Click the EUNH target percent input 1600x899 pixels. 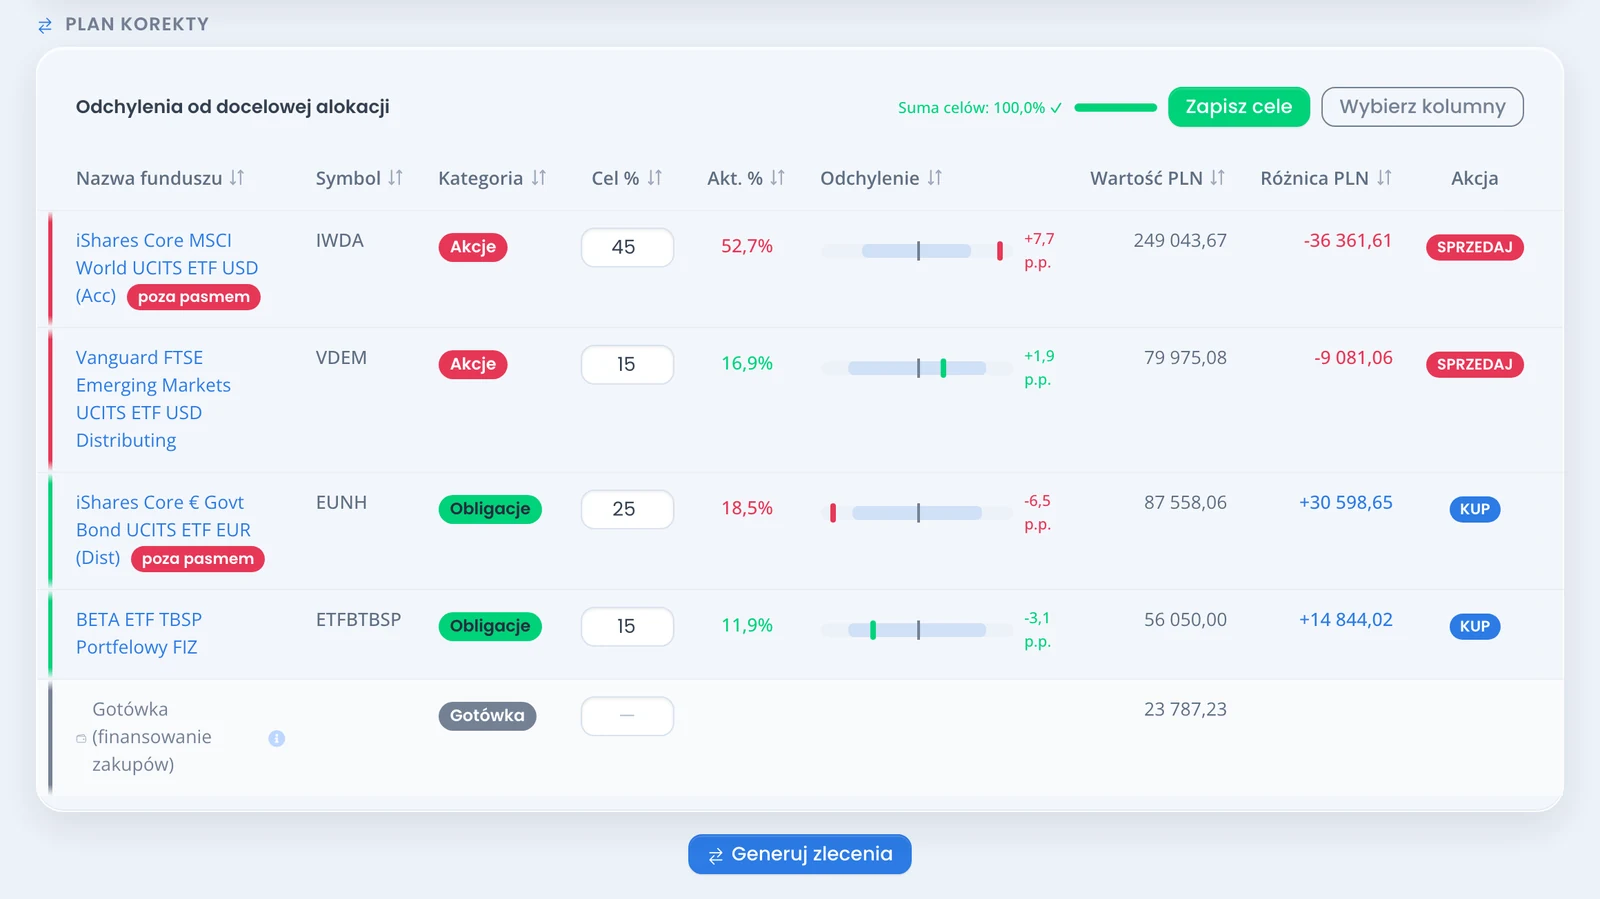click(627, 509)
